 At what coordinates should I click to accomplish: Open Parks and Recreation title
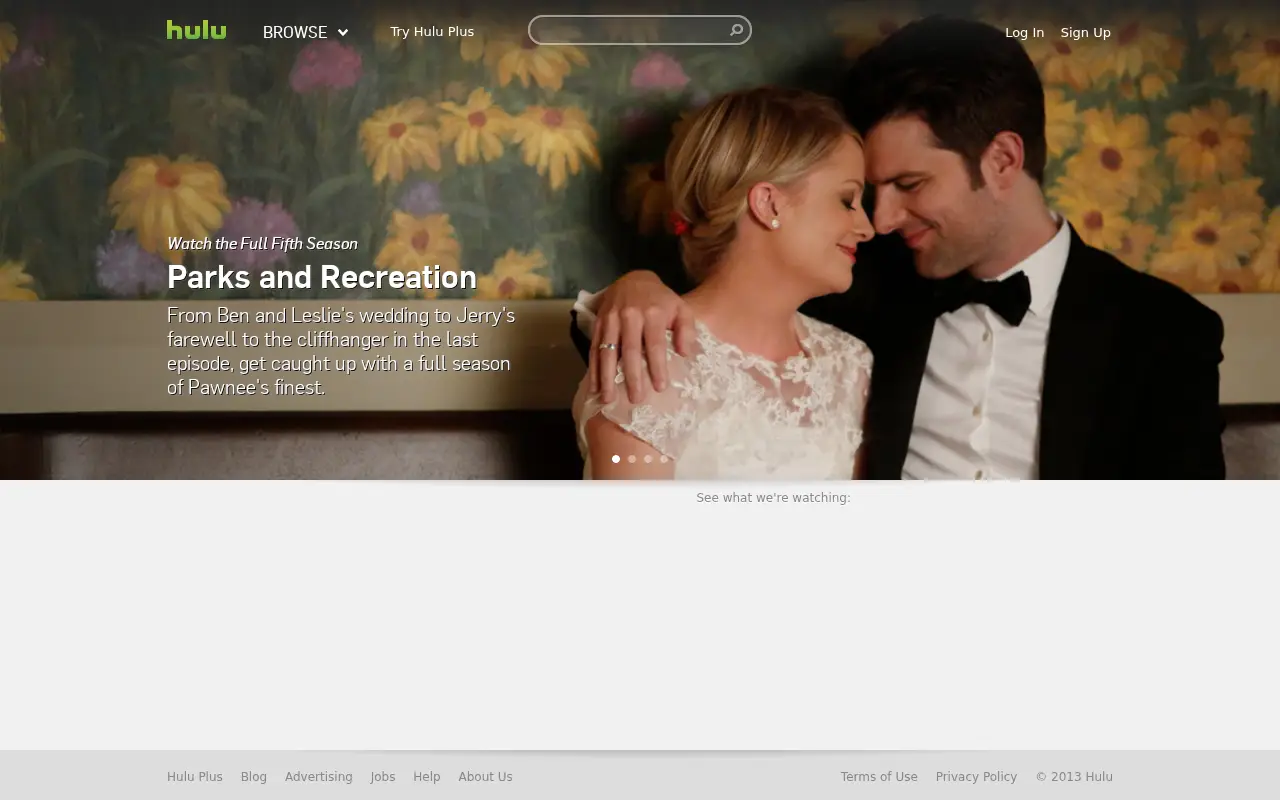322,276
